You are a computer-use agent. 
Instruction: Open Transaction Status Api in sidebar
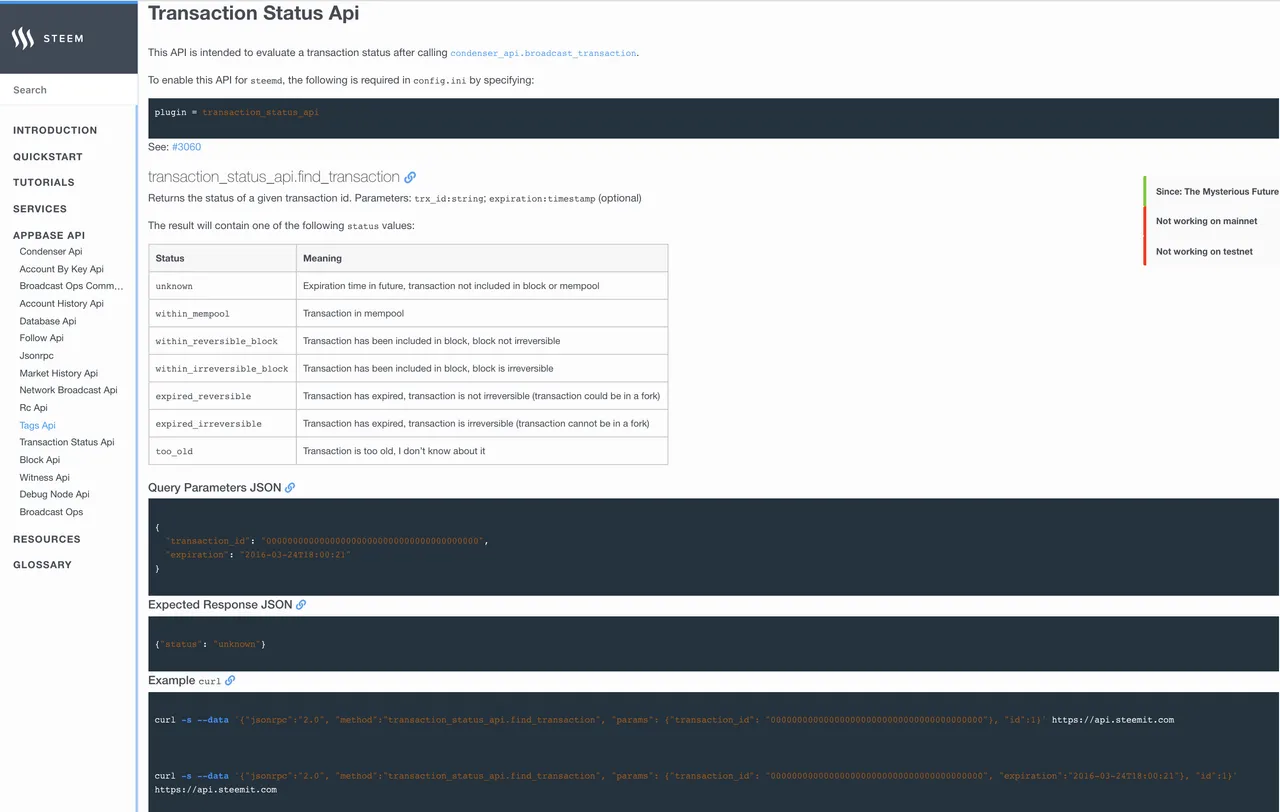pyautogui.click(x=67, y=442)
